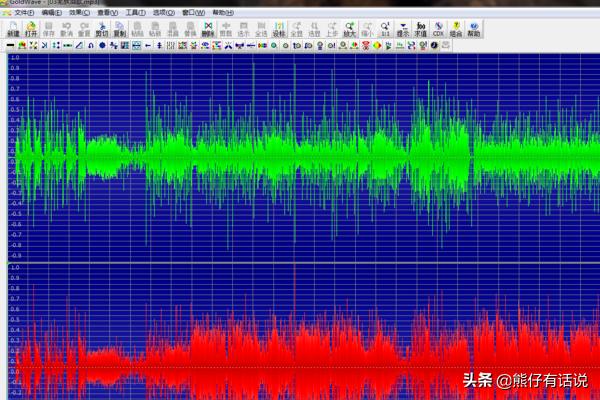Open the 求值 expression evaluator icon
This screenshot has width=600, height=400.
tap(420, 28)
